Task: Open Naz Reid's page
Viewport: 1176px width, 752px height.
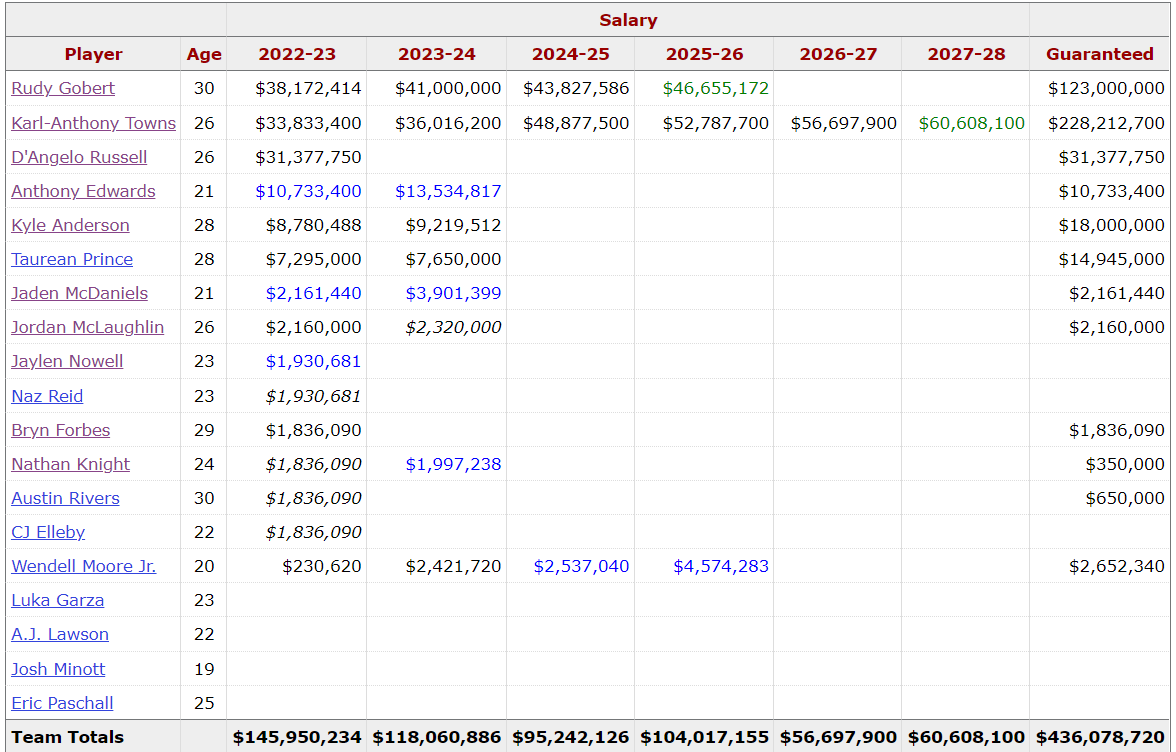Action: (x=47, y=396)
